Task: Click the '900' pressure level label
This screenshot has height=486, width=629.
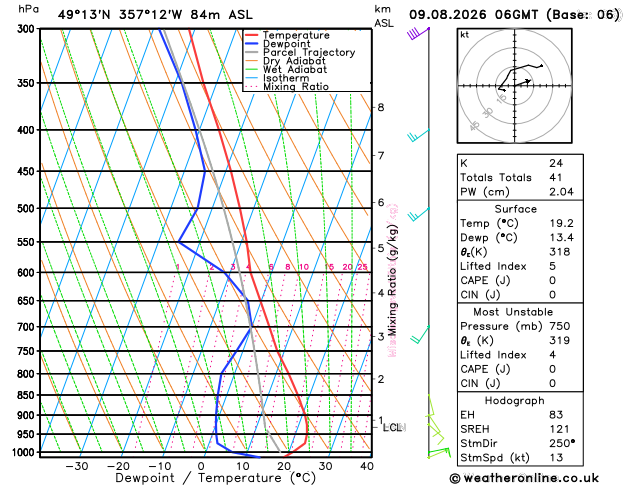Action: [x=28, y=415]
